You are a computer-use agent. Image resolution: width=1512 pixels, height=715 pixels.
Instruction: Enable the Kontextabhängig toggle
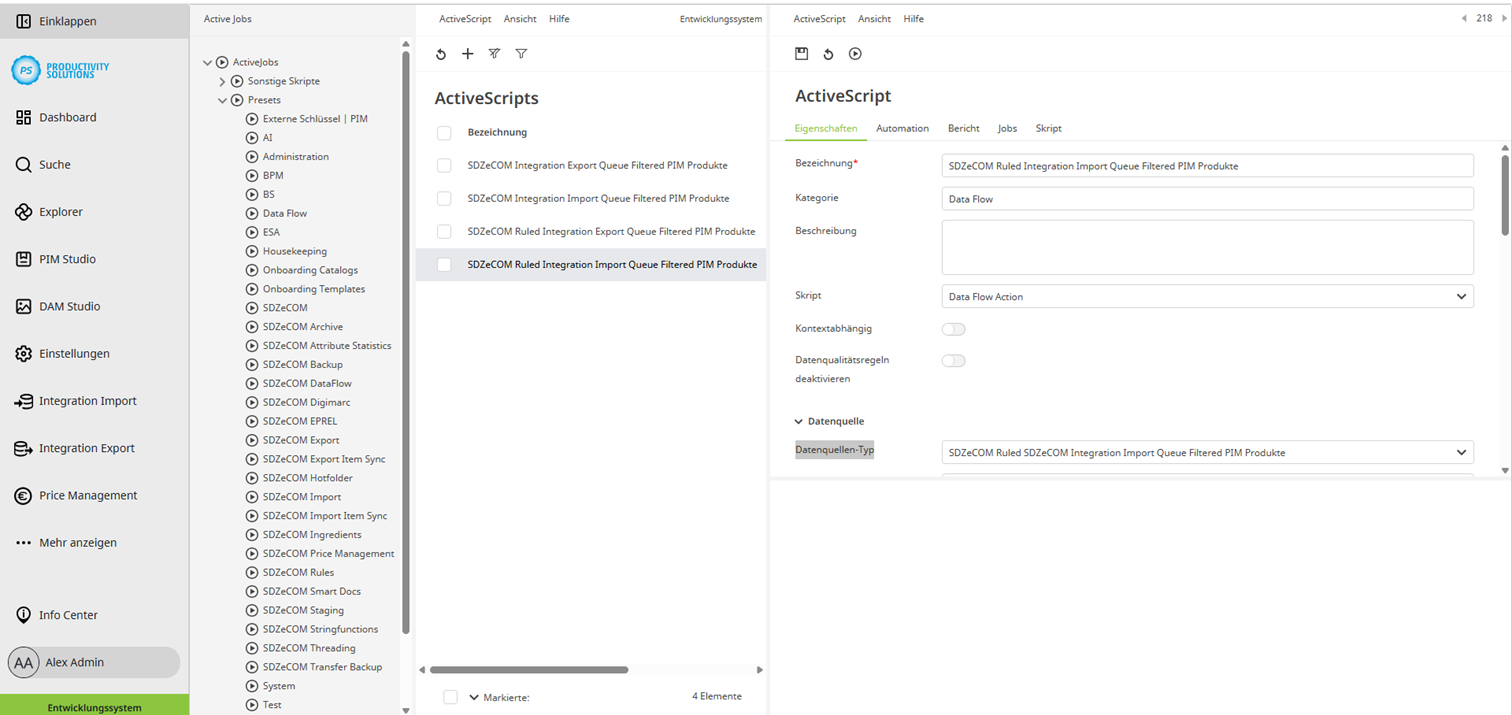coord(953,328)
